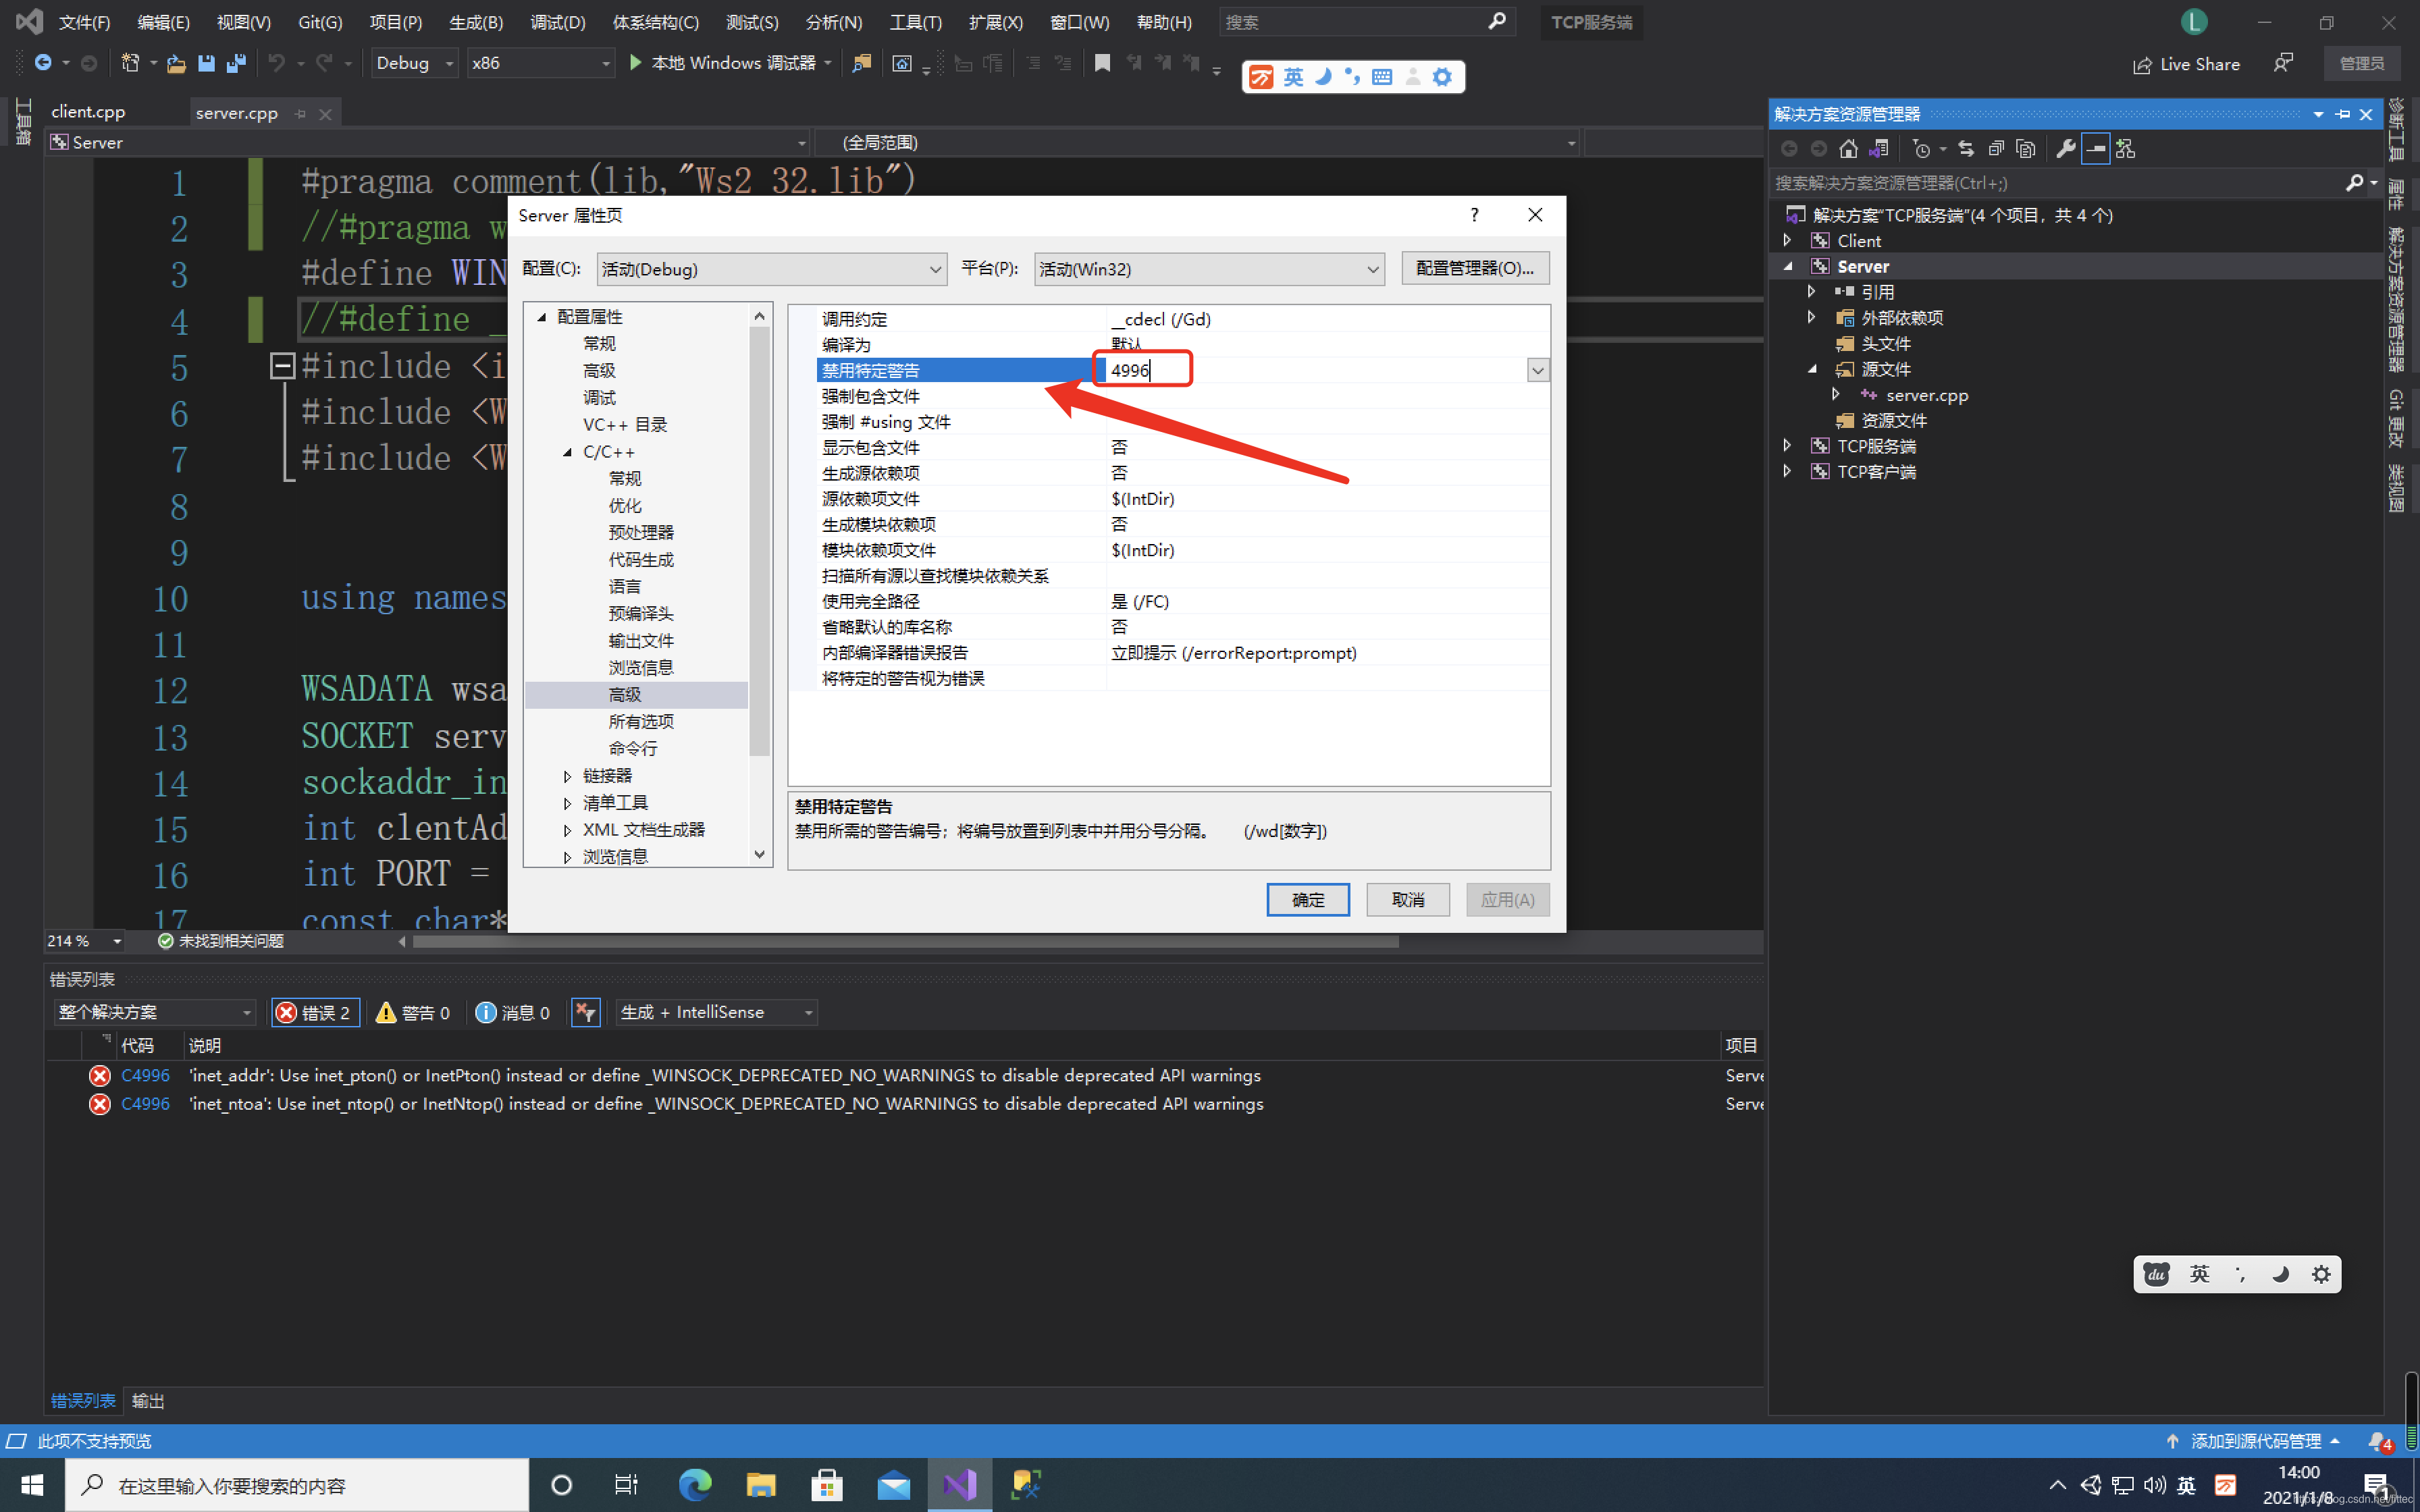
Task: Open Microsoft Edge from the taskbar
Action: coord(695,1485)
